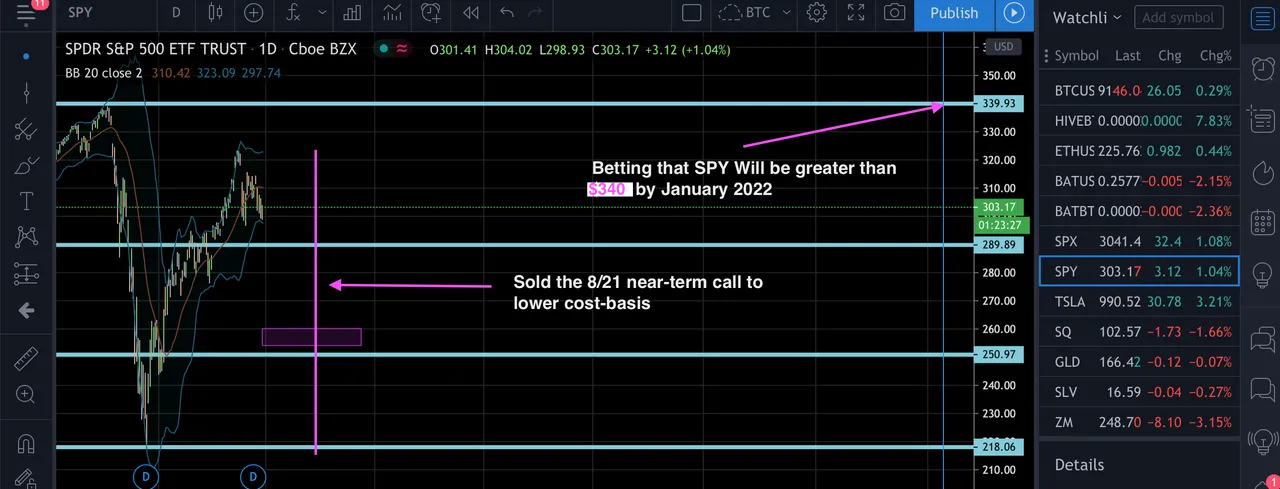The height and width of the screenshot is (489, 1280).
Task: Select SPX row in the watchlist
Action: pyautogui.click(x=1139, y=241)
